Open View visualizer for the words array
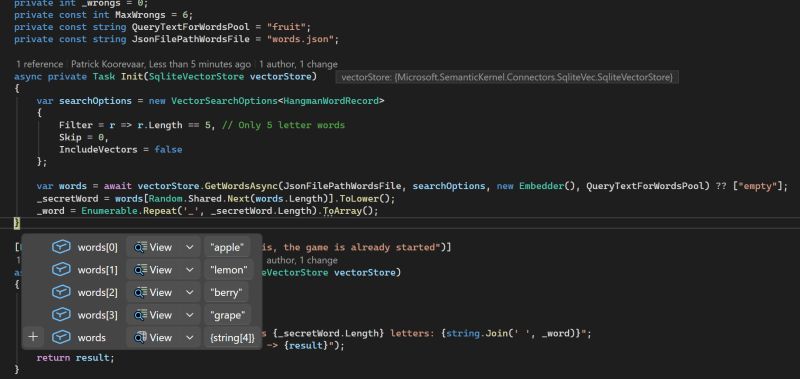Image resolution: width=800 pixels, height=379 pixels. click(x=153, y=337)
